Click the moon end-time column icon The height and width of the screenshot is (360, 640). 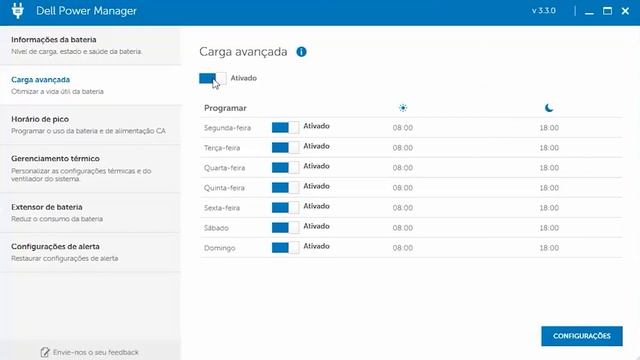tap(549, 108)
